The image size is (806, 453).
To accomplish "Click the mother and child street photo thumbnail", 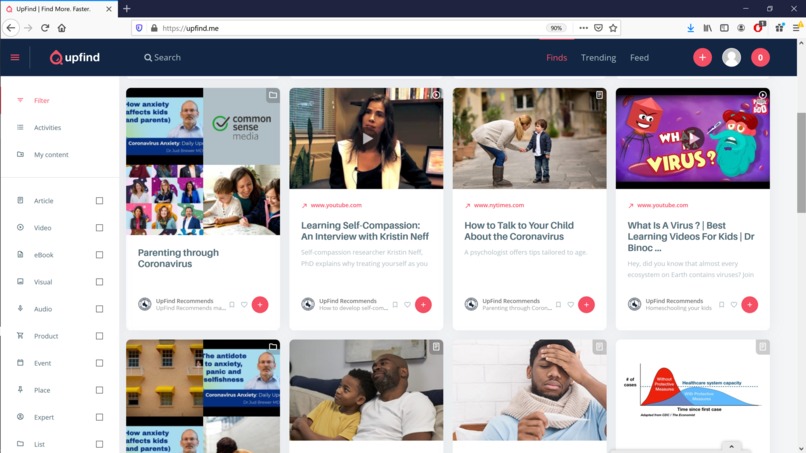I will click(529, 138).
